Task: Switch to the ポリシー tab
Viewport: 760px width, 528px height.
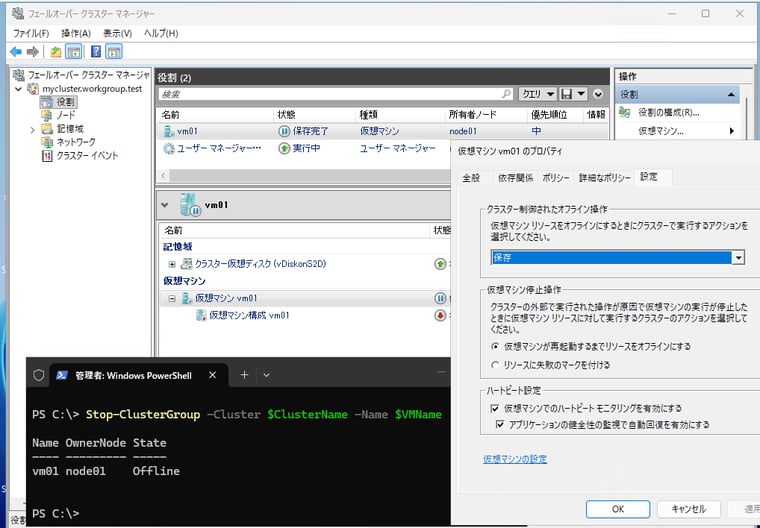Action: pos(556,178)
